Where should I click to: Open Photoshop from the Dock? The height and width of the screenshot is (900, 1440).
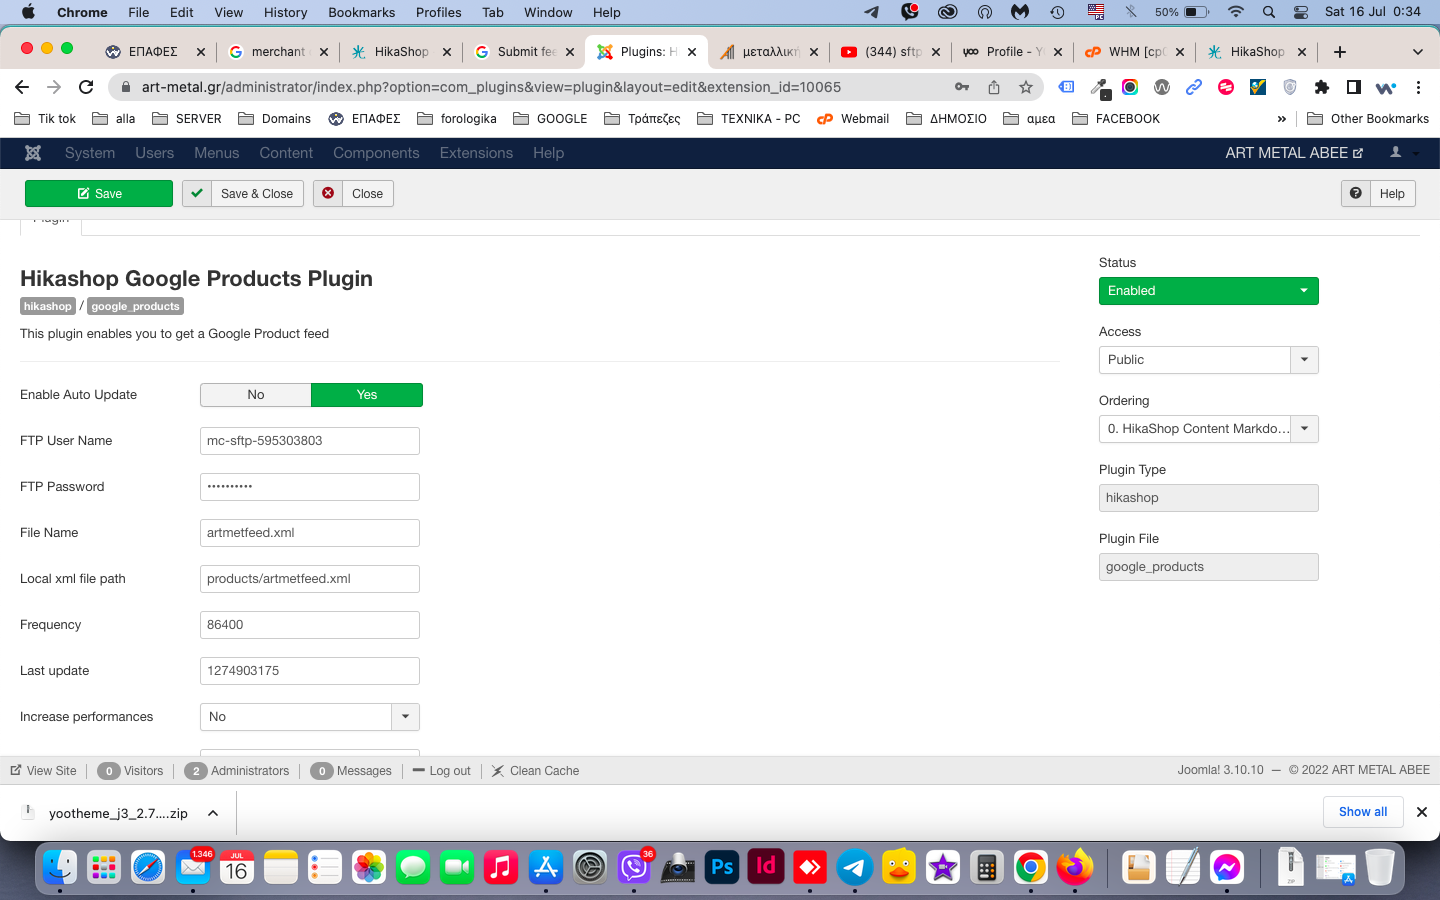[x=722, y=867]
